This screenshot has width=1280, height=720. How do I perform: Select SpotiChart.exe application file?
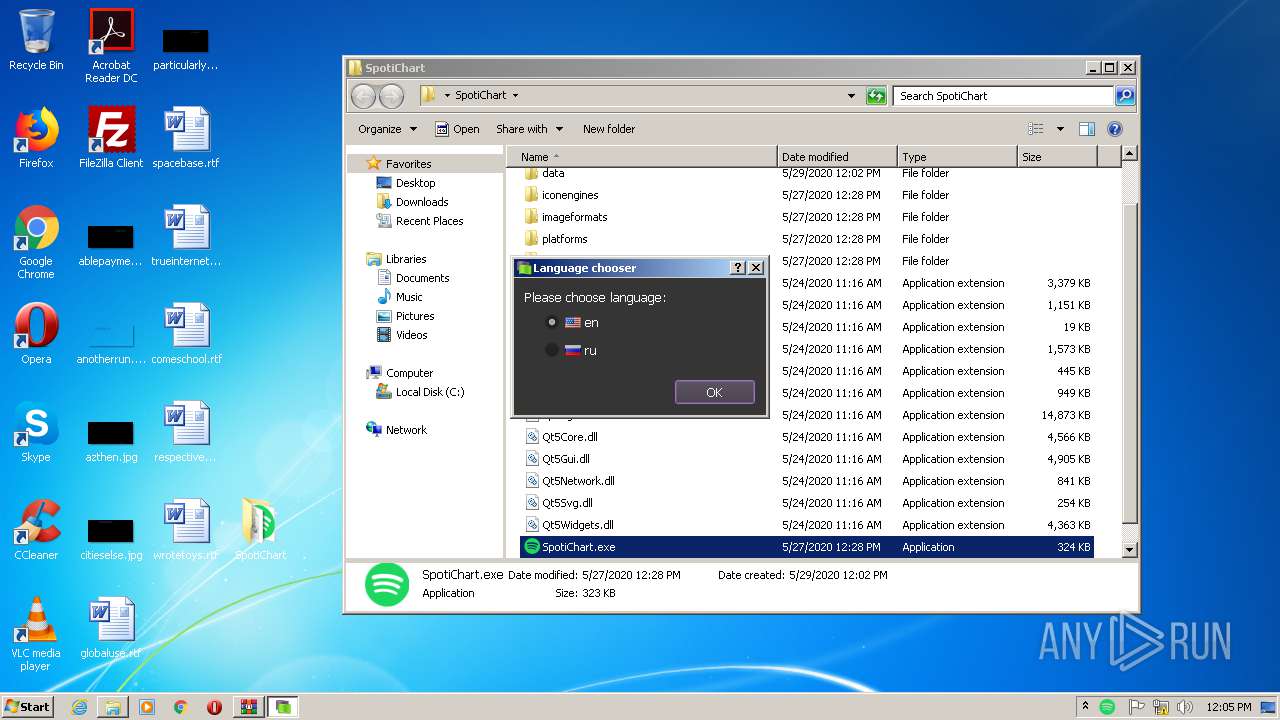806,547
